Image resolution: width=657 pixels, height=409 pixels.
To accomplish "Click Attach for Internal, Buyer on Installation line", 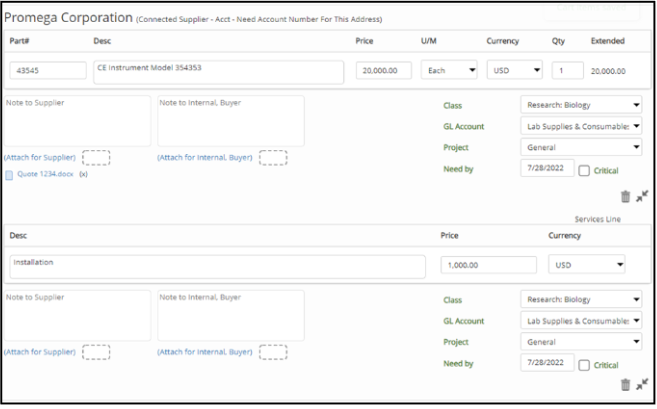I will tap(205, 352).
